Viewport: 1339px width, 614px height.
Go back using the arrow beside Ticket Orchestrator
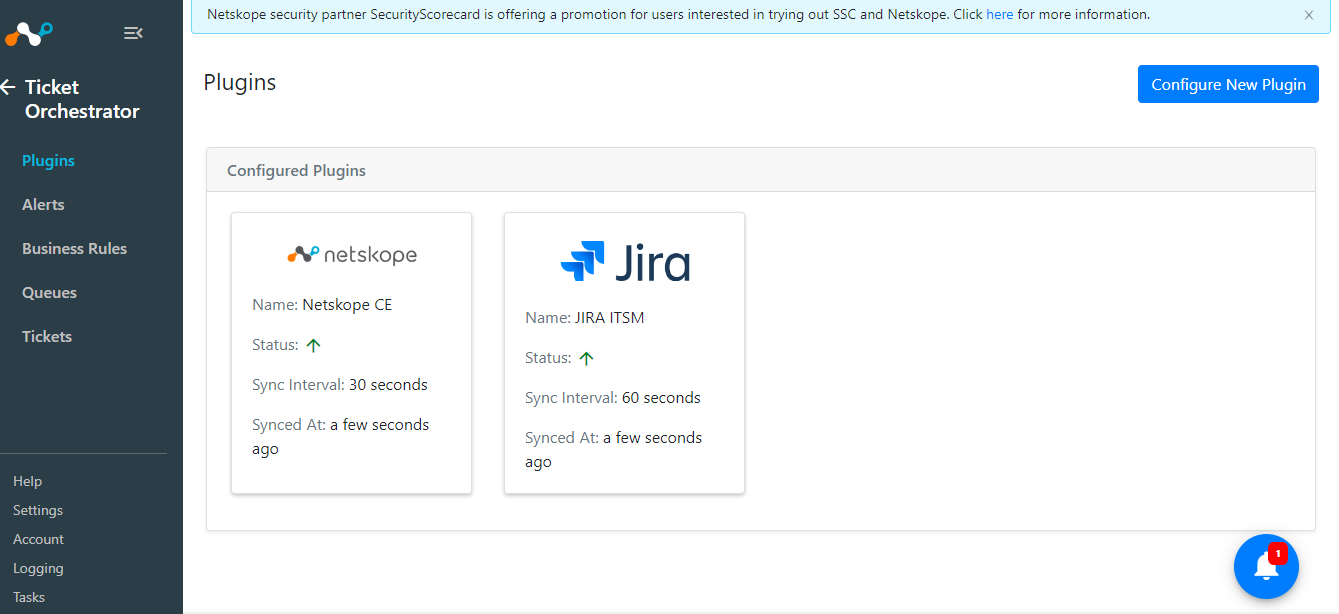[8, 87]
